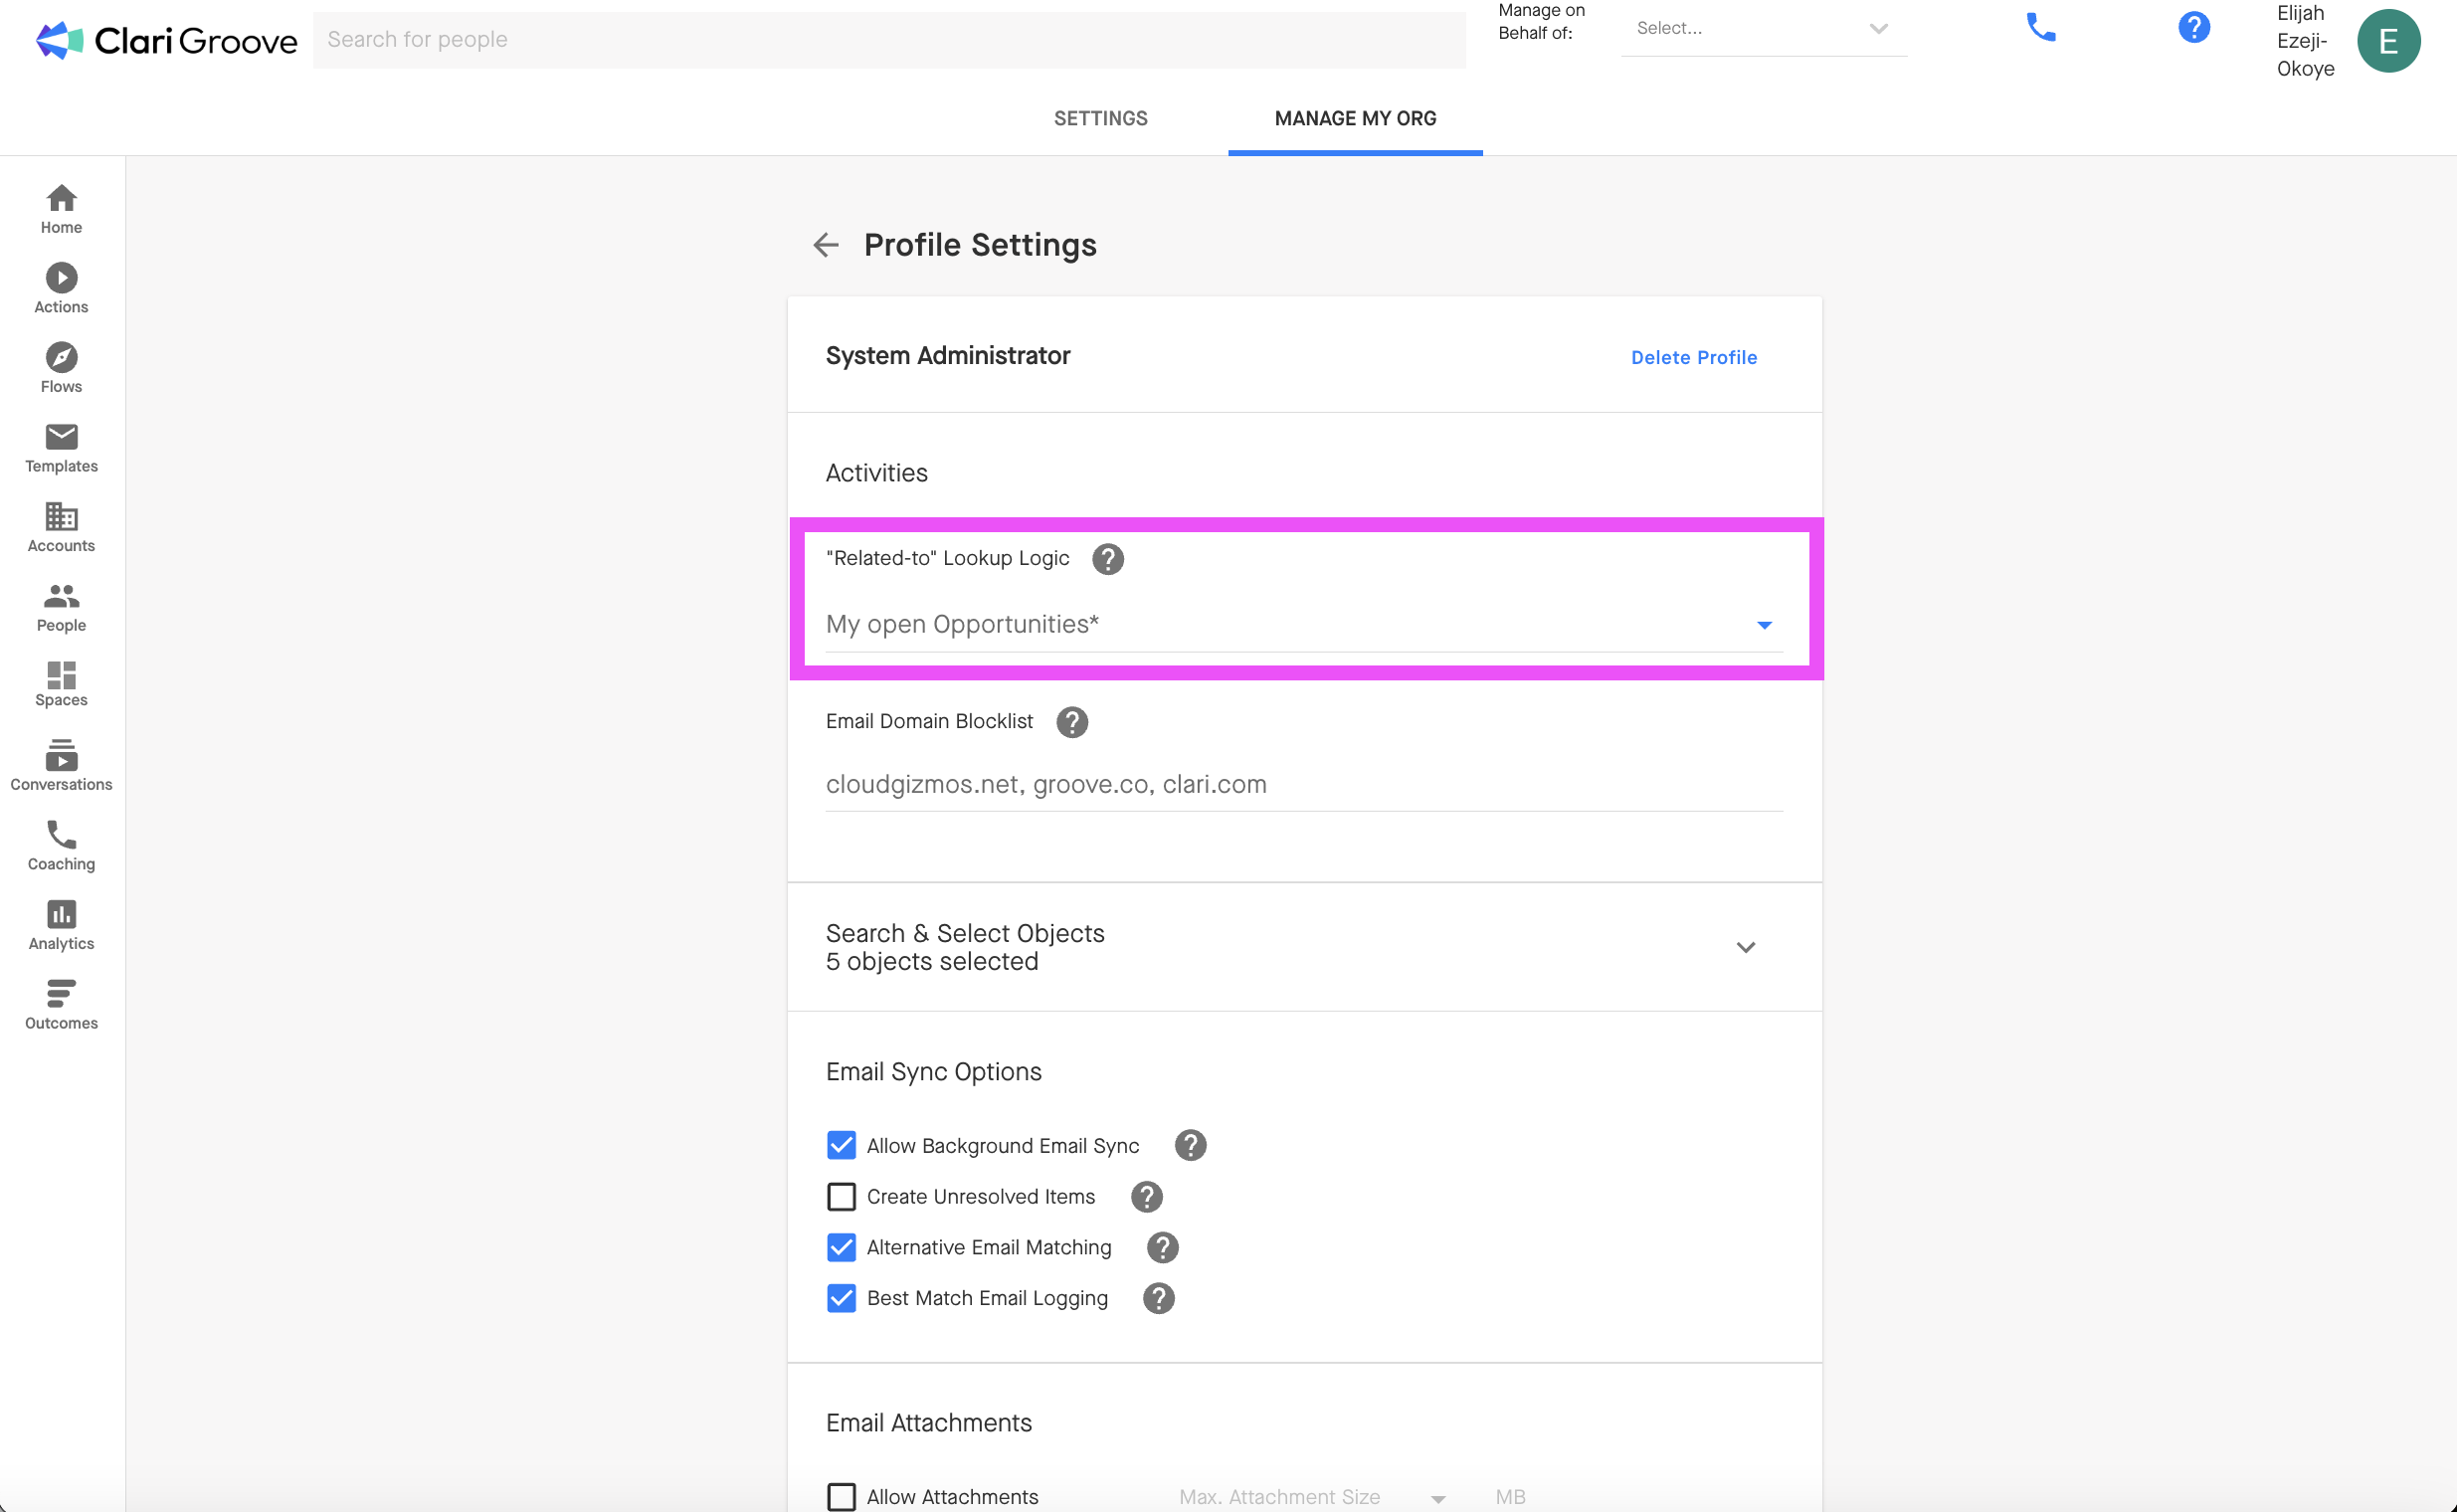This screenshot has height=1512, width=2457.
Task: Switch to the Settings tab
Action: pyautogui.click(x=1100, y=119)
